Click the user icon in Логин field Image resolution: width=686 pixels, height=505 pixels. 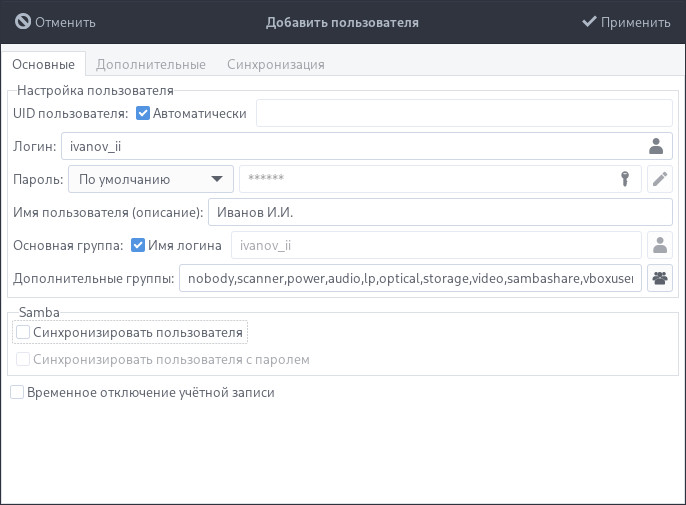tap(655, 146)
